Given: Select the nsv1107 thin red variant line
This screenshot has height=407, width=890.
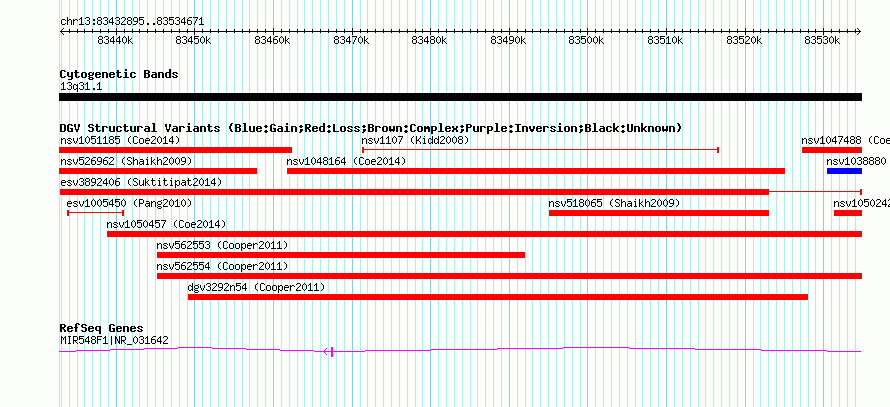Looking at the screenshot, I should click(x=540, y=150).
